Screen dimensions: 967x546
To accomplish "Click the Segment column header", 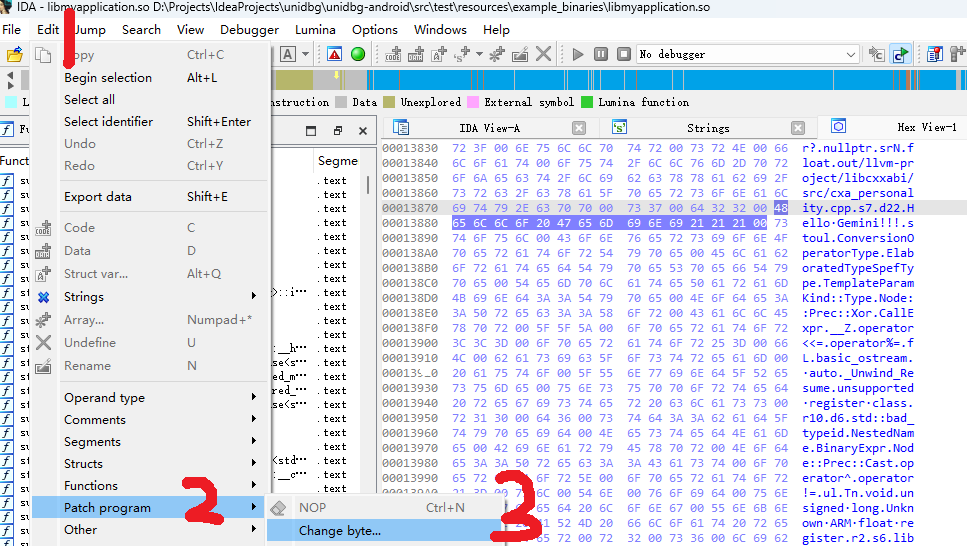I will [x=338, y=161].
